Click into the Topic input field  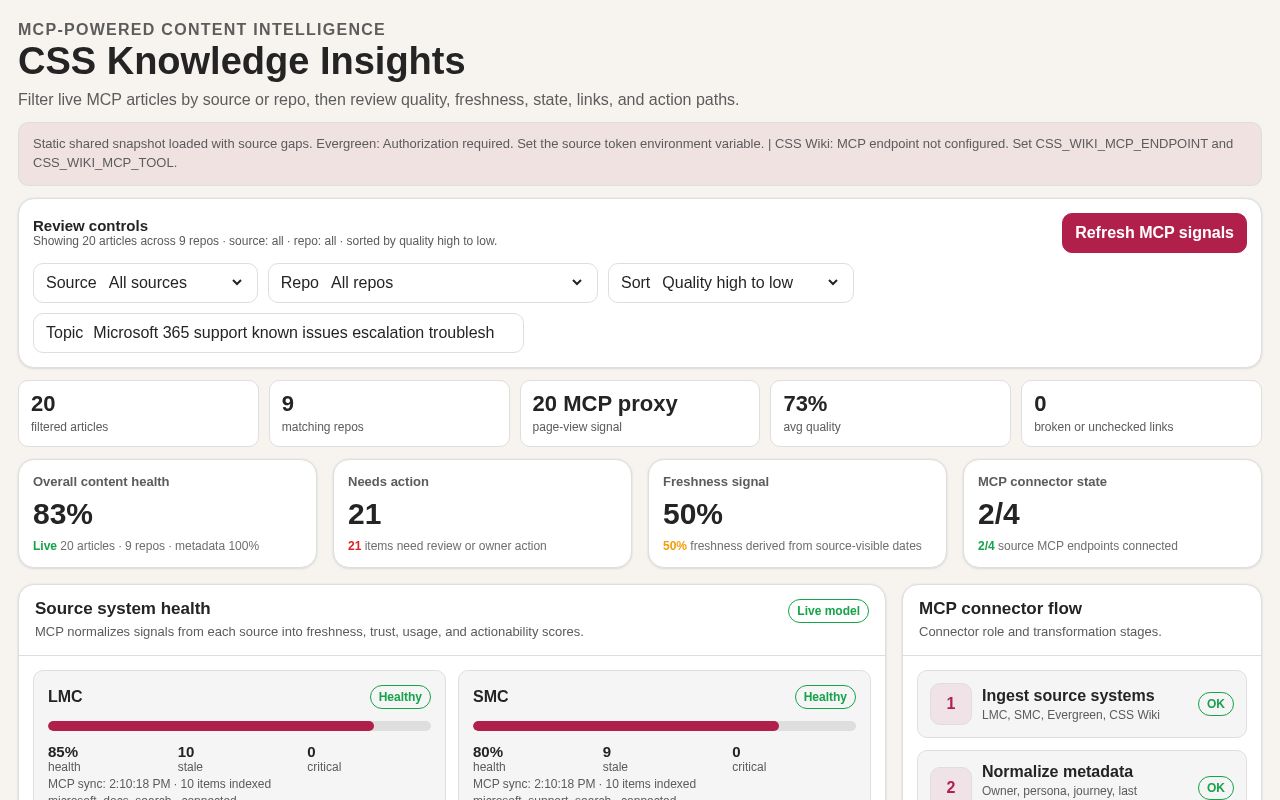coord(278,333)
